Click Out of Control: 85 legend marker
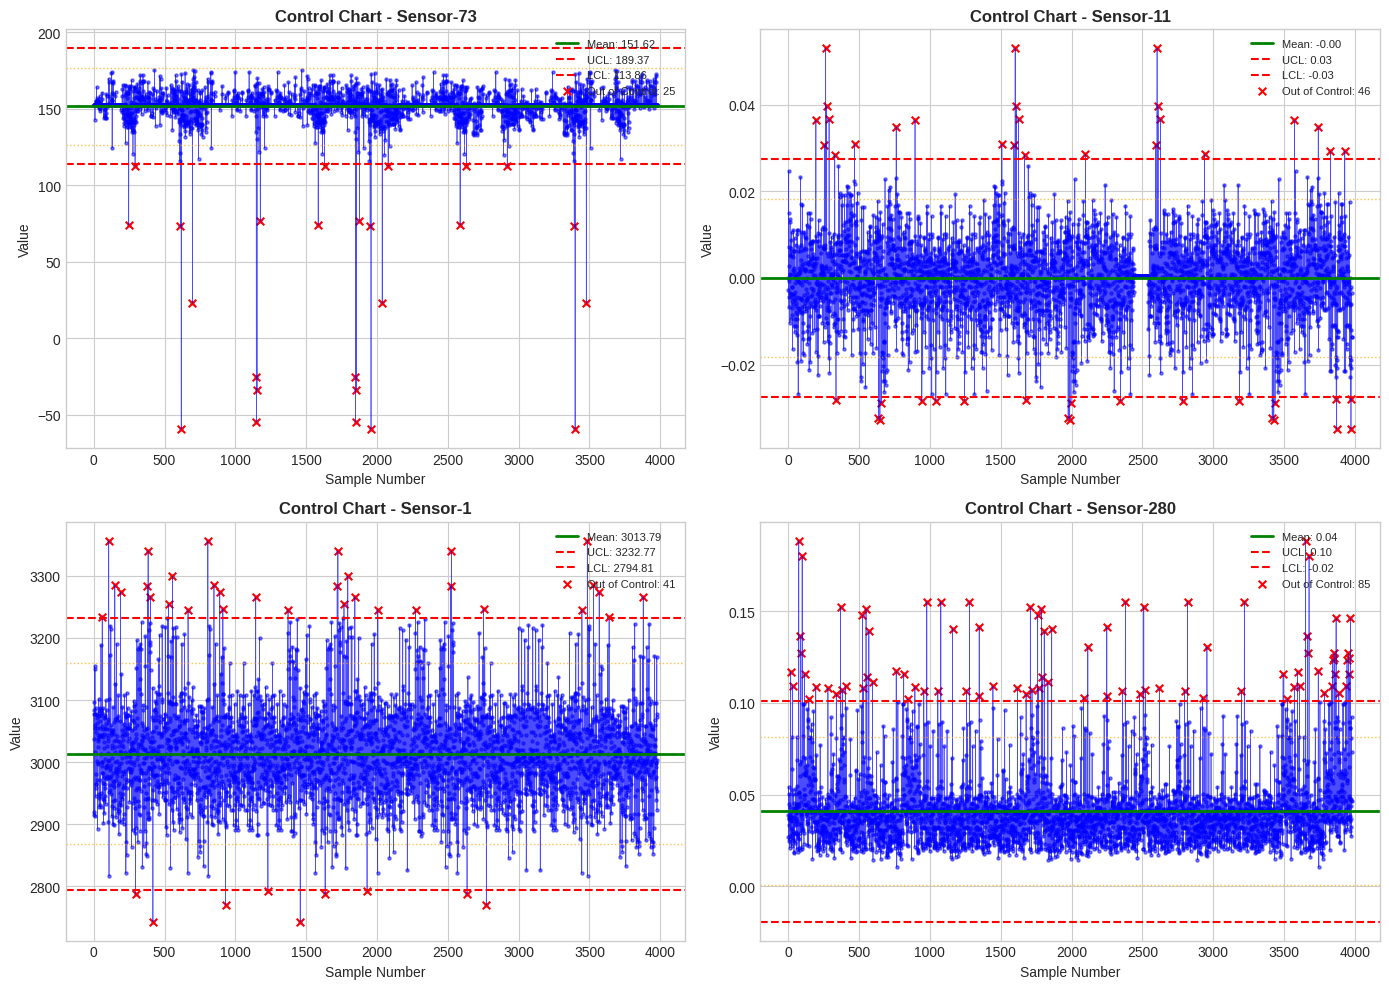Viewport: 1389px width, 989px height. click(x=1262, y=584)
